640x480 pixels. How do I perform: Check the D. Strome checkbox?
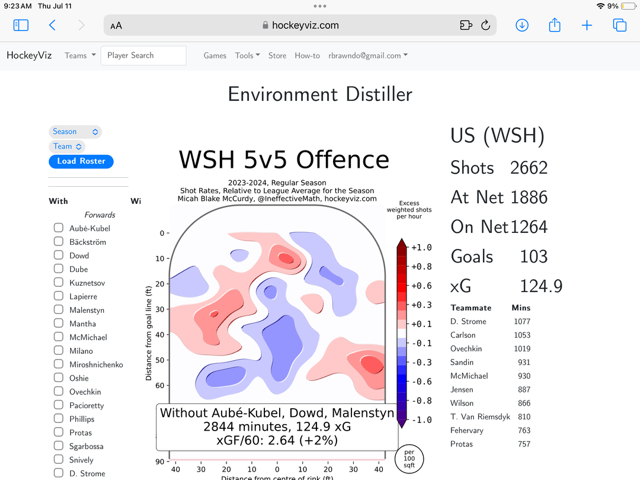(x=58, y=473)
